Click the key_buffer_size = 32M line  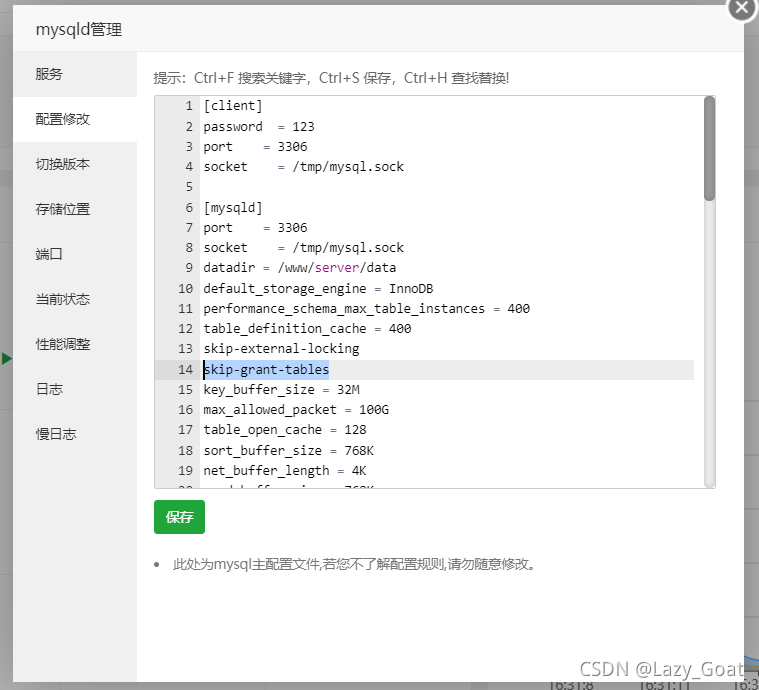pos(281,390)
